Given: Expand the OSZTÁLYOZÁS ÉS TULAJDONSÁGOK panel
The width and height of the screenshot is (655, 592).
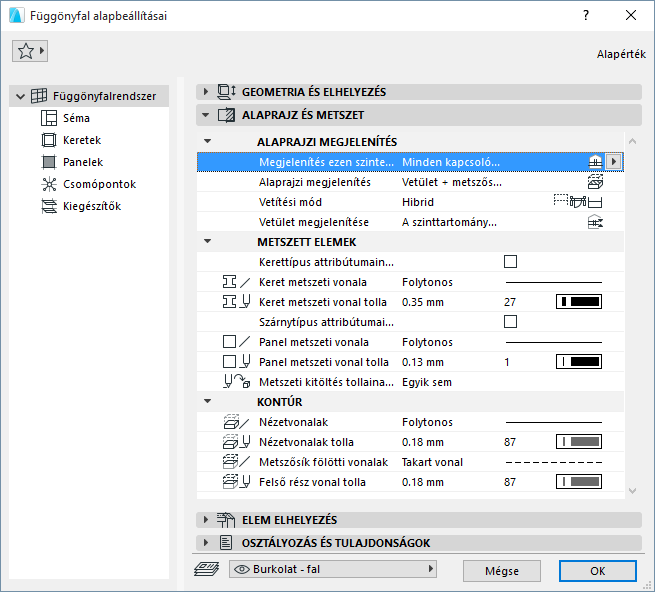Looking at the screenshot, I should point(205,543).
